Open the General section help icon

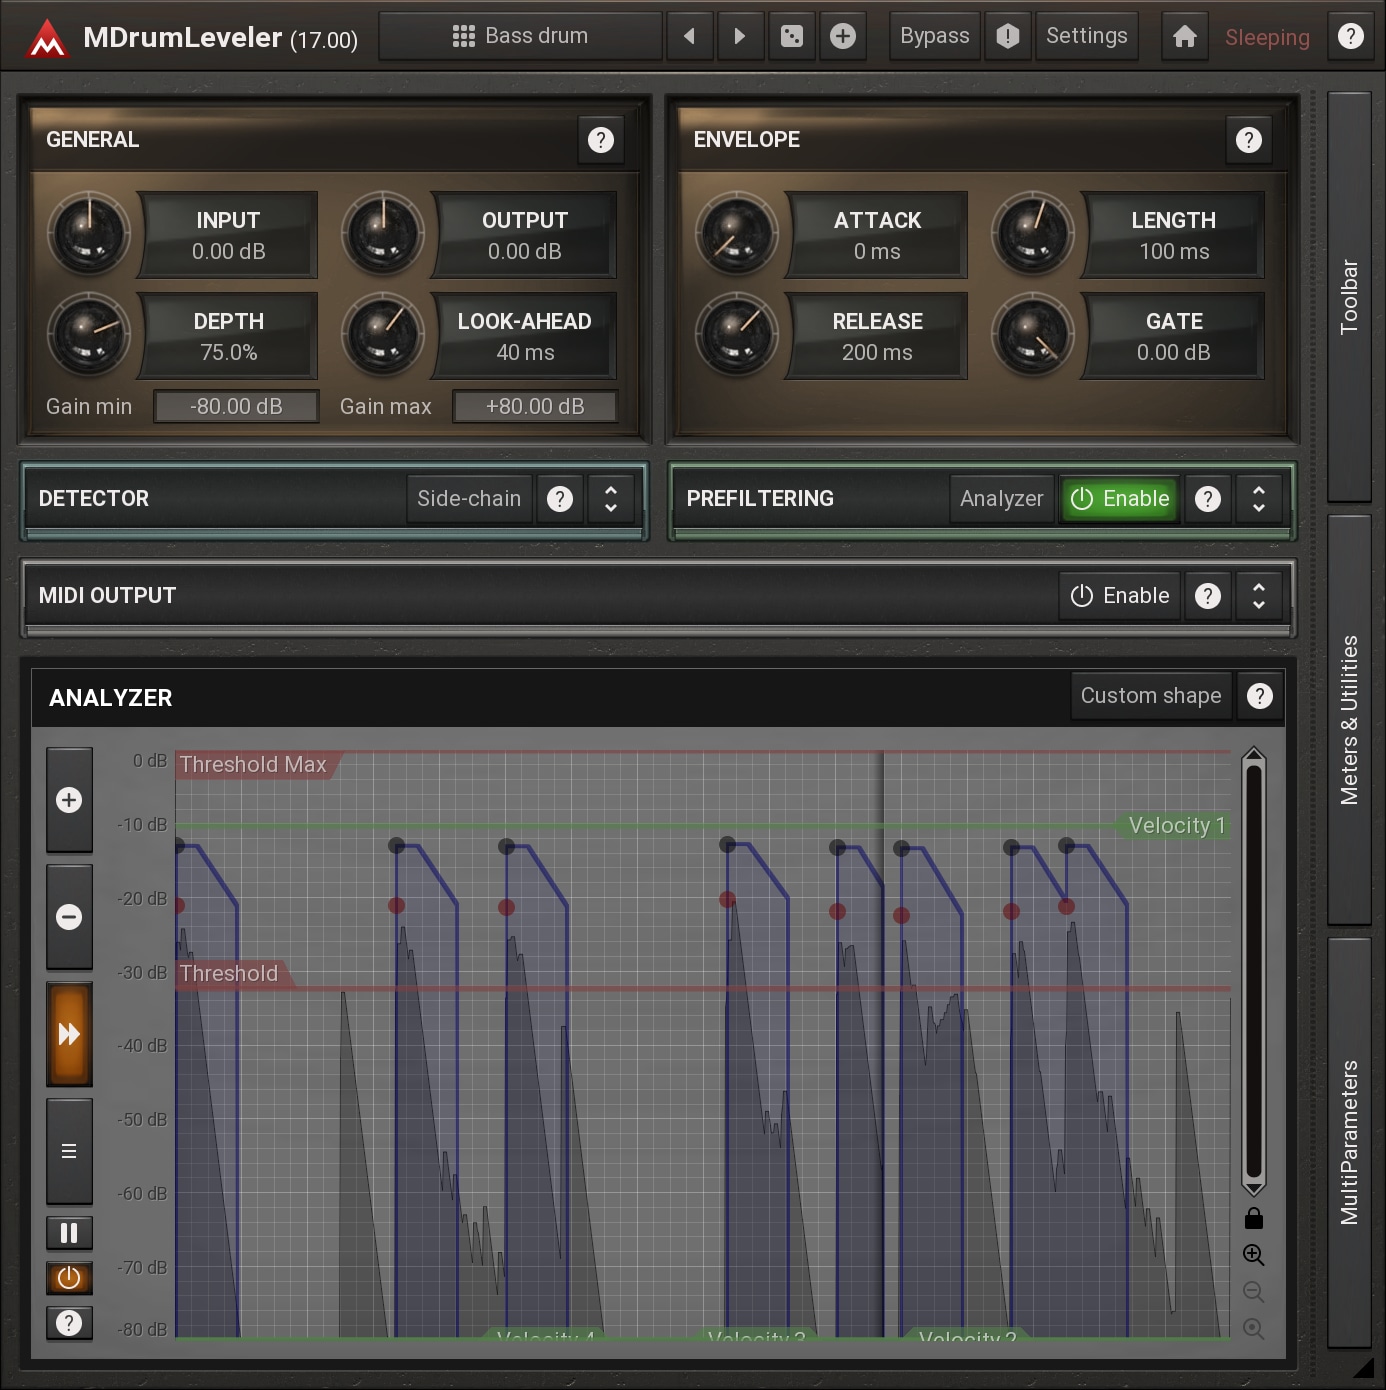[600, 140]
